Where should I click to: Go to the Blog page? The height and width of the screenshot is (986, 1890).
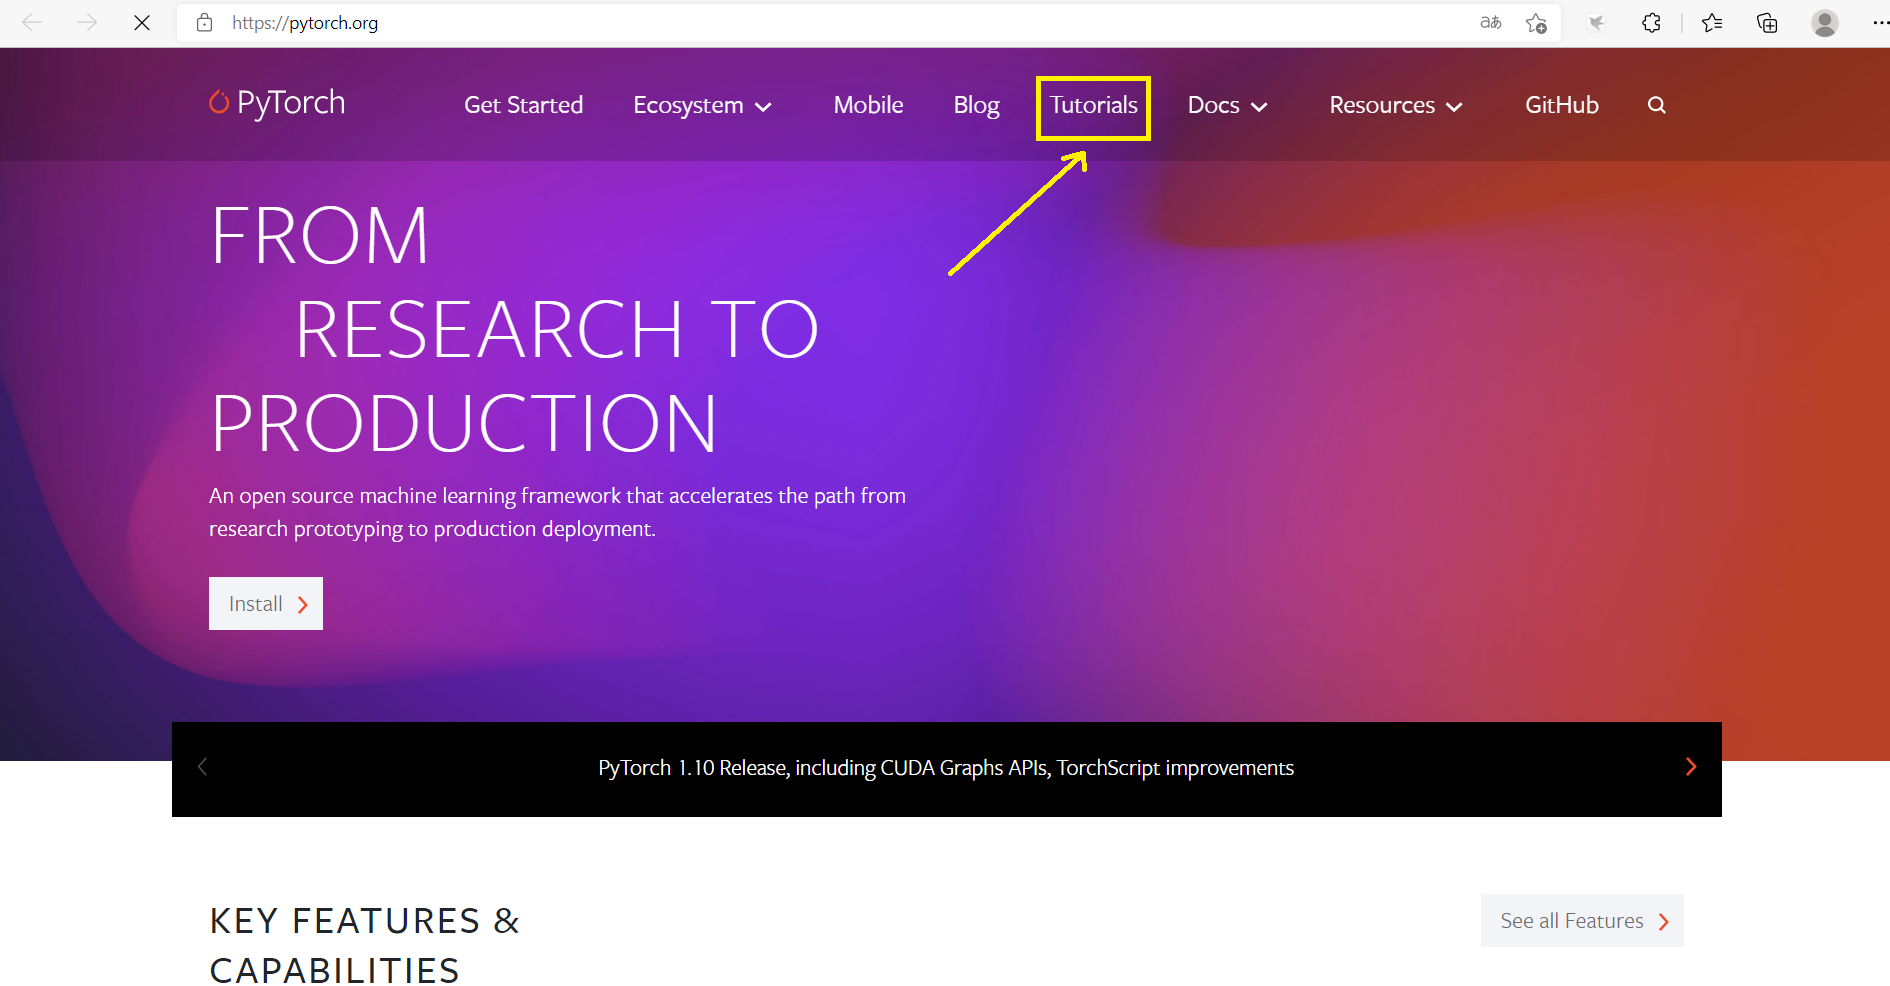[x=976, y=105]
